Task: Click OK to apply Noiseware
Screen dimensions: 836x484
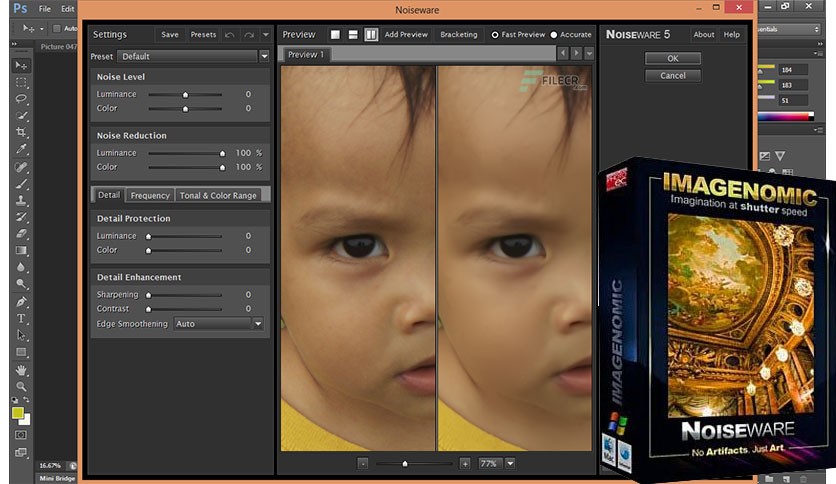Action: (673, 59)
